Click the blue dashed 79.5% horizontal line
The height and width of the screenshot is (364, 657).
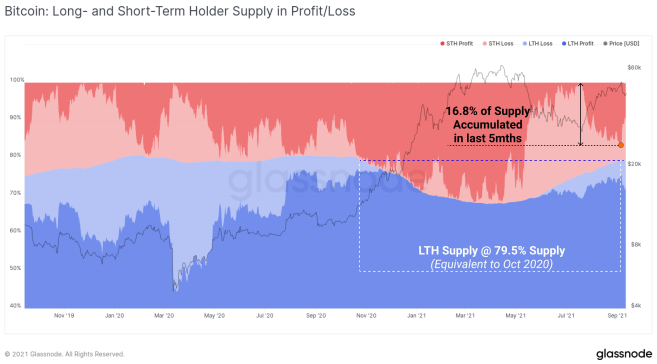tap(492, 160)
